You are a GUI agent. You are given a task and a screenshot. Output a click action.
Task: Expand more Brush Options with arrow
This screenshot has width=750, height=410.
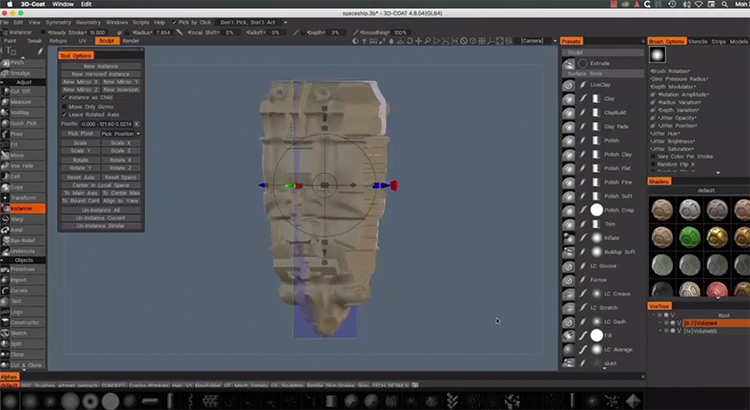(x=717, y=172)
